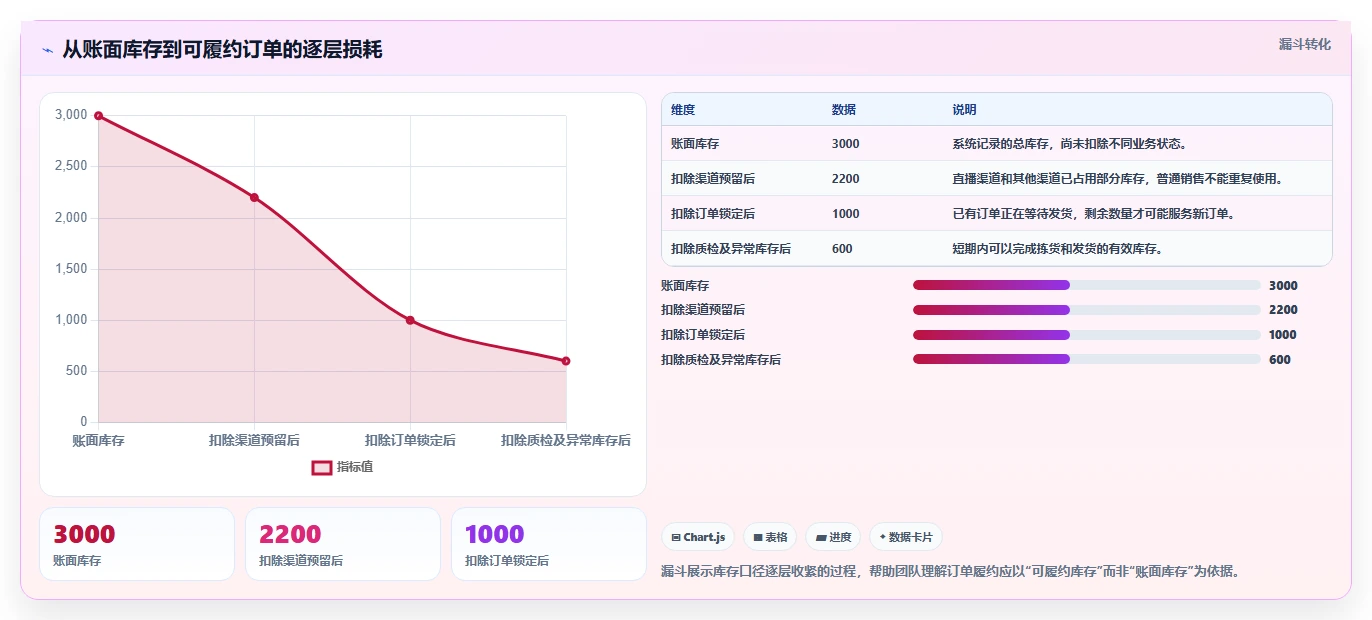Click the value 600 beside its progress bar
The width and height of the screenshot is (1372, 620).
pos(1280,360)
